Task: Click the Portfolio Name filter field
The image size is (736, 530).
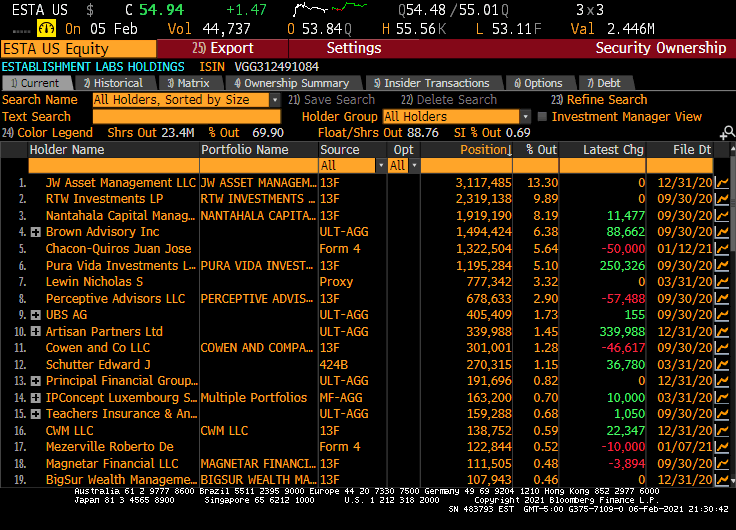Action: tap(259, 165)
